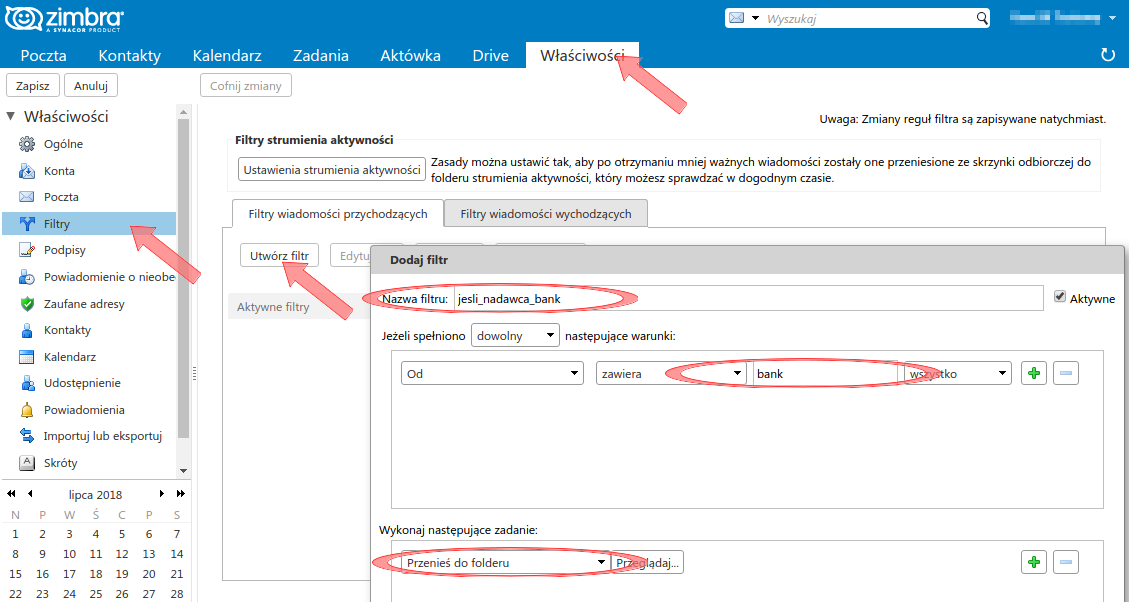The height and width of the screenshot is (602, 1129).
Task: Add an action with lower green plus
Action: point(1034,562)
